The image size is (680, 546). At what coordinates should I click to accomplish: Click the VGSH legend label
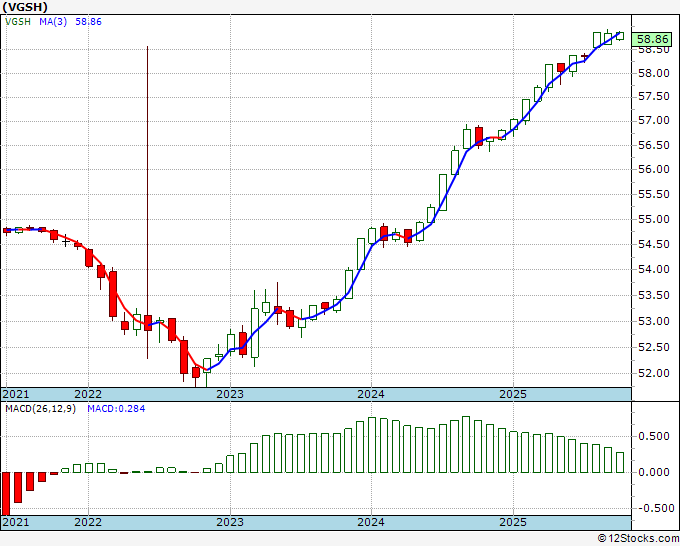point(18,22)
